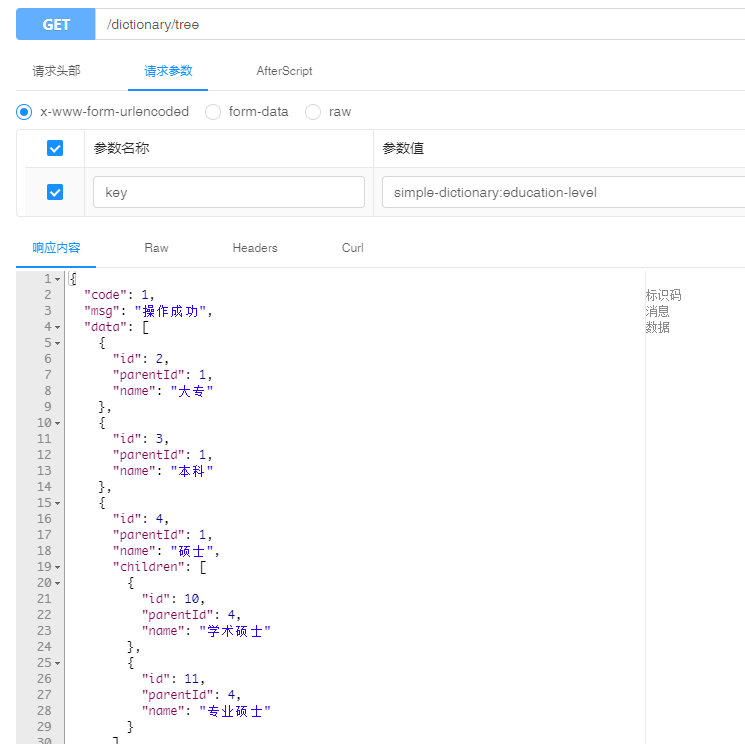Collapse the root object at line 1
Image resolution: width=745 pixels, height=744 pixels.
point(57,279)
